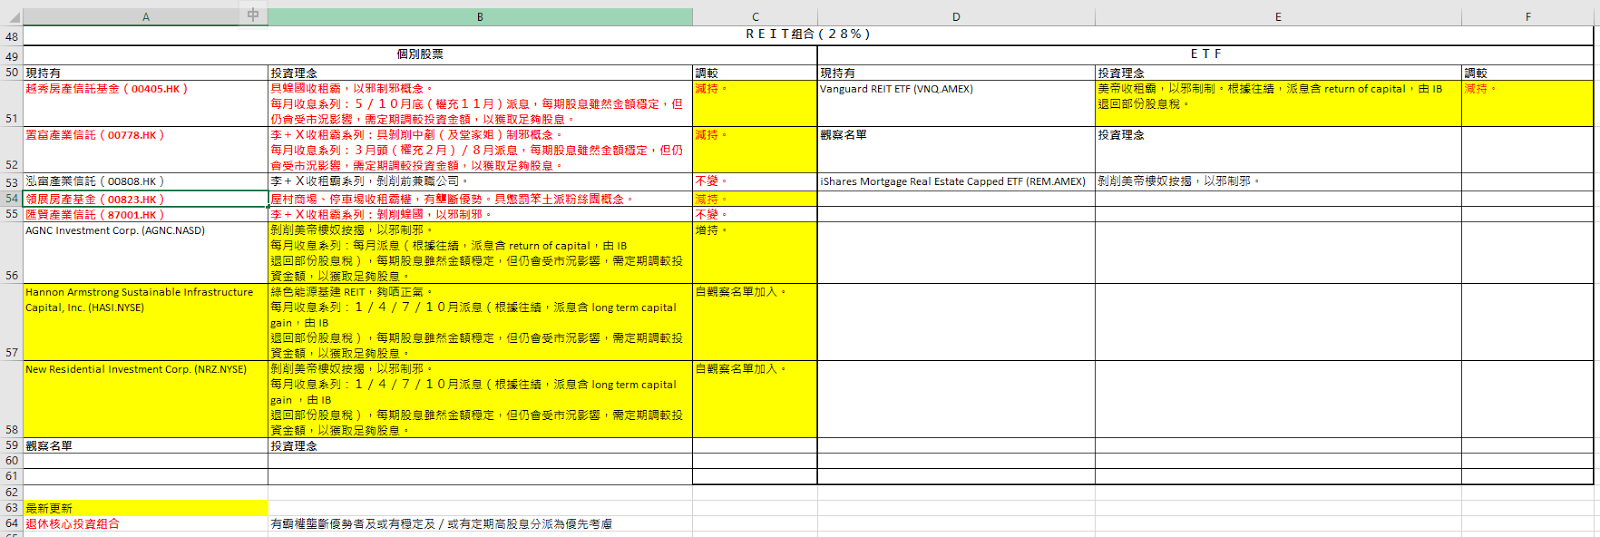The width and height of the screenshot is (1600, 537).
Task: Click '減持。' in column F for Vanguard
Action: click(1528, 104)
